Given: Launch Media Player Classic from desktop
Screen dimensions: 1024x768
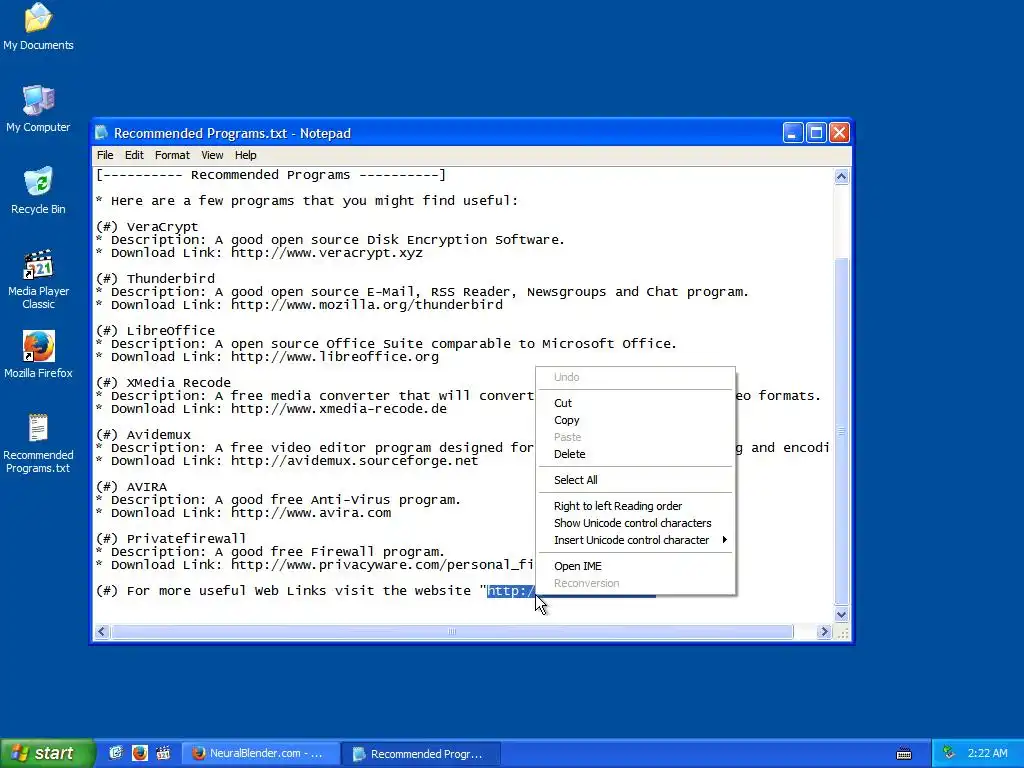Looking at the screenshot, I should click(x=38, y=279).
